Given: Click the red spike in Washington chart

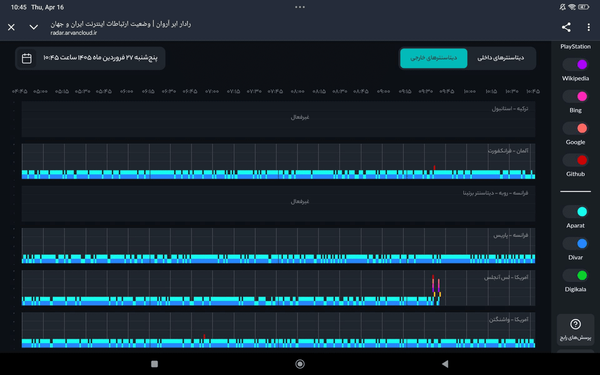Looking at the screenshot, I should tap(204, 336).
